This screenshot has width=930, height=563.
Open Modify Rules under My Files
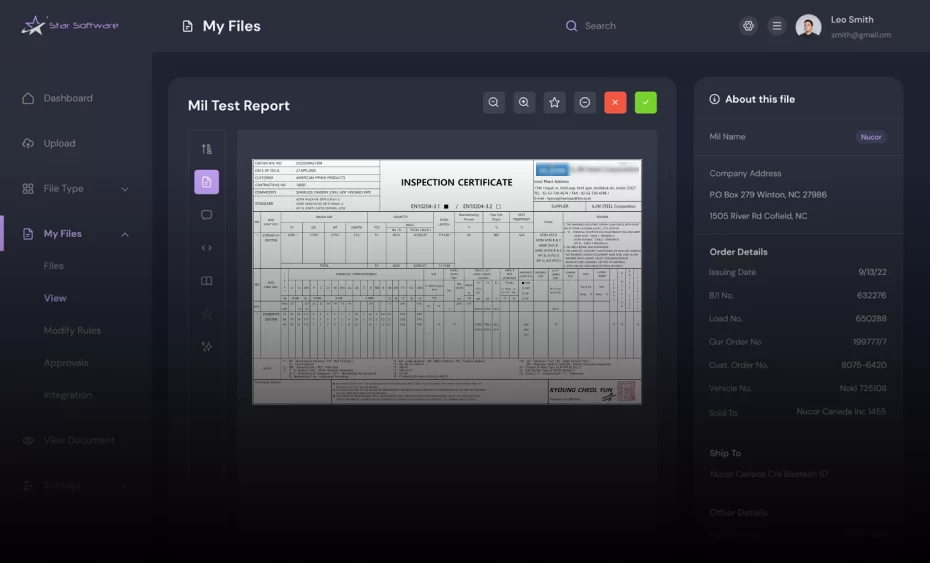(x=72, y=330)
